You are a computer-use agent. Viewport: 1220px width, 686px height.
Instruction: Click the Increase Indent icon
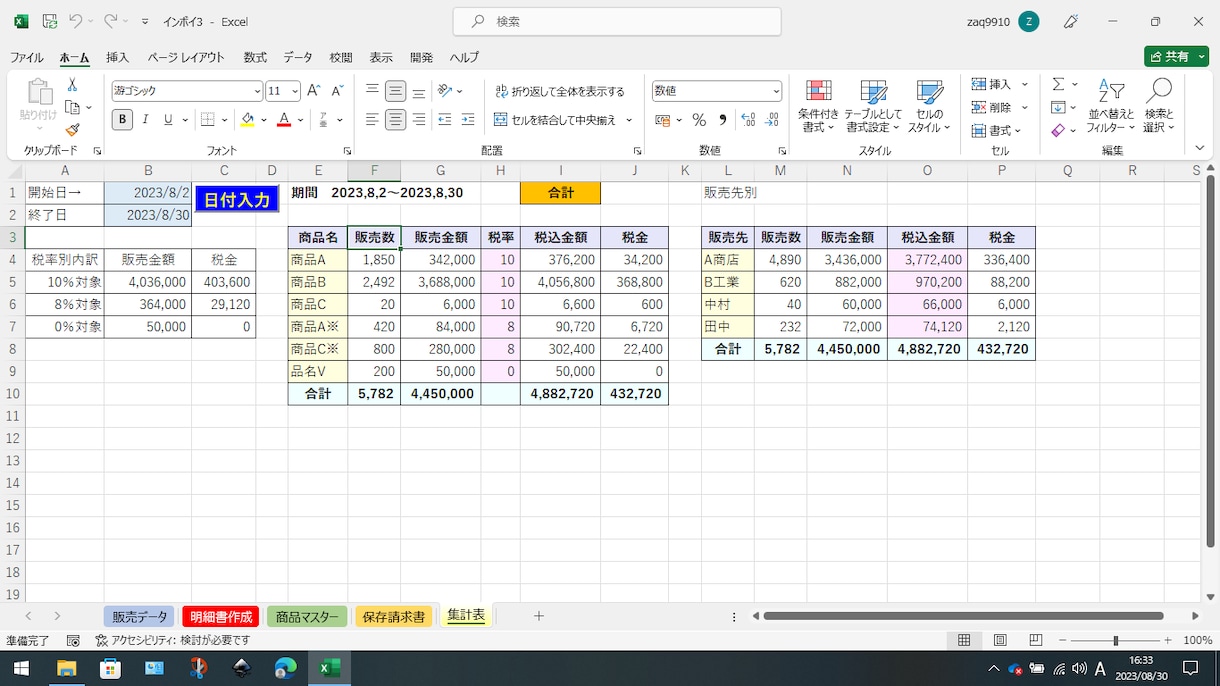click(467, 120)
